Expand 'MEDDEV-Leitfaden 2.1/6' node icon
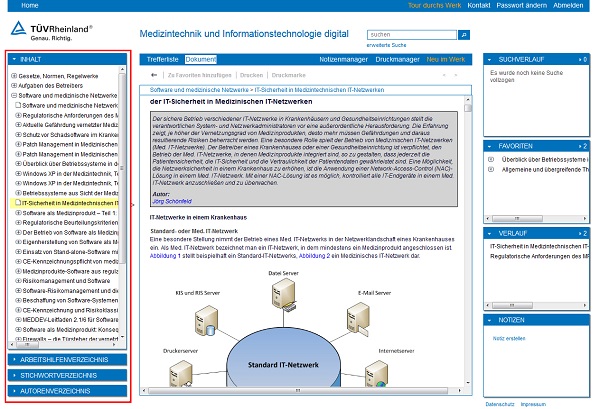Screen dimensions: 600x409 pyautogui.click(x=18, y=319)
